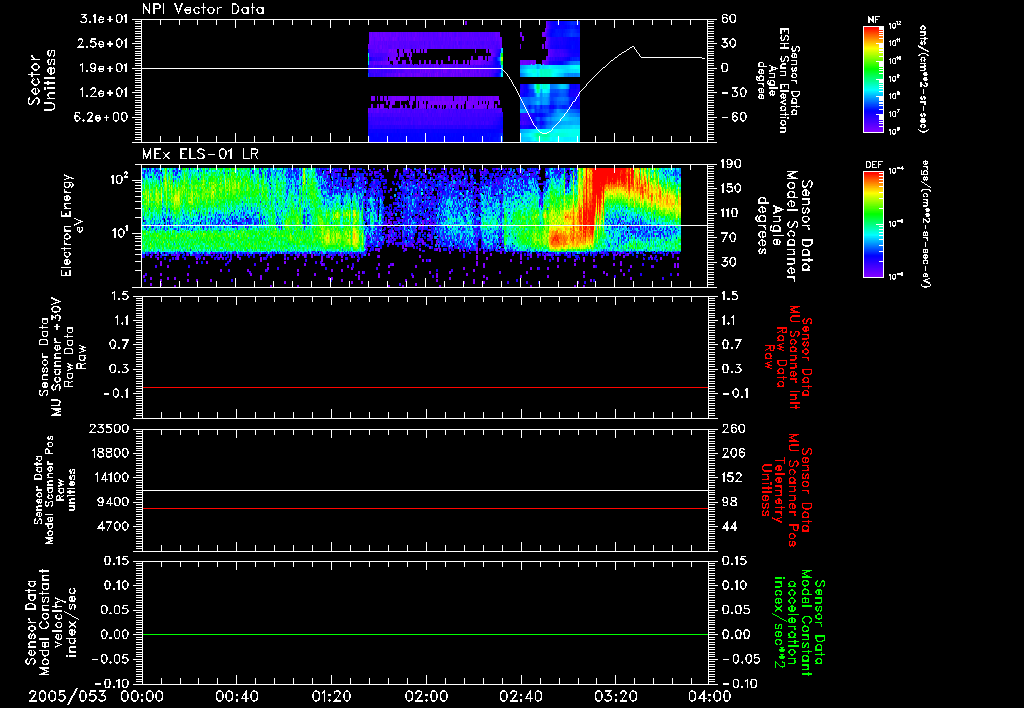Click the 04:00 time tick label
Viewport: 1024px width, 708px height.
(710, 696)
